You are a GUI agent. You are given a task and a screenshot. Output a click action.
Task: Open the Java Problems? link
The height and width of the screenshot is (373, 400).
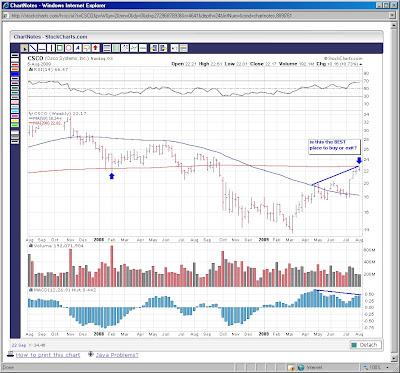coord(117,355)
